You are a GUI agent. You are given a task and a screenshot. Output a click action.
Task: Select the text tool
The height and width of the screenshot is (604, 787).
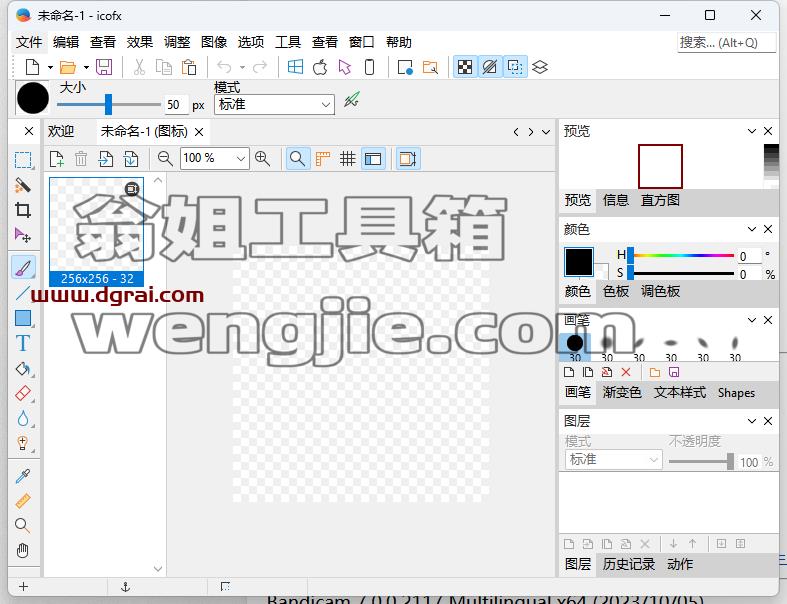coord(23,343)
